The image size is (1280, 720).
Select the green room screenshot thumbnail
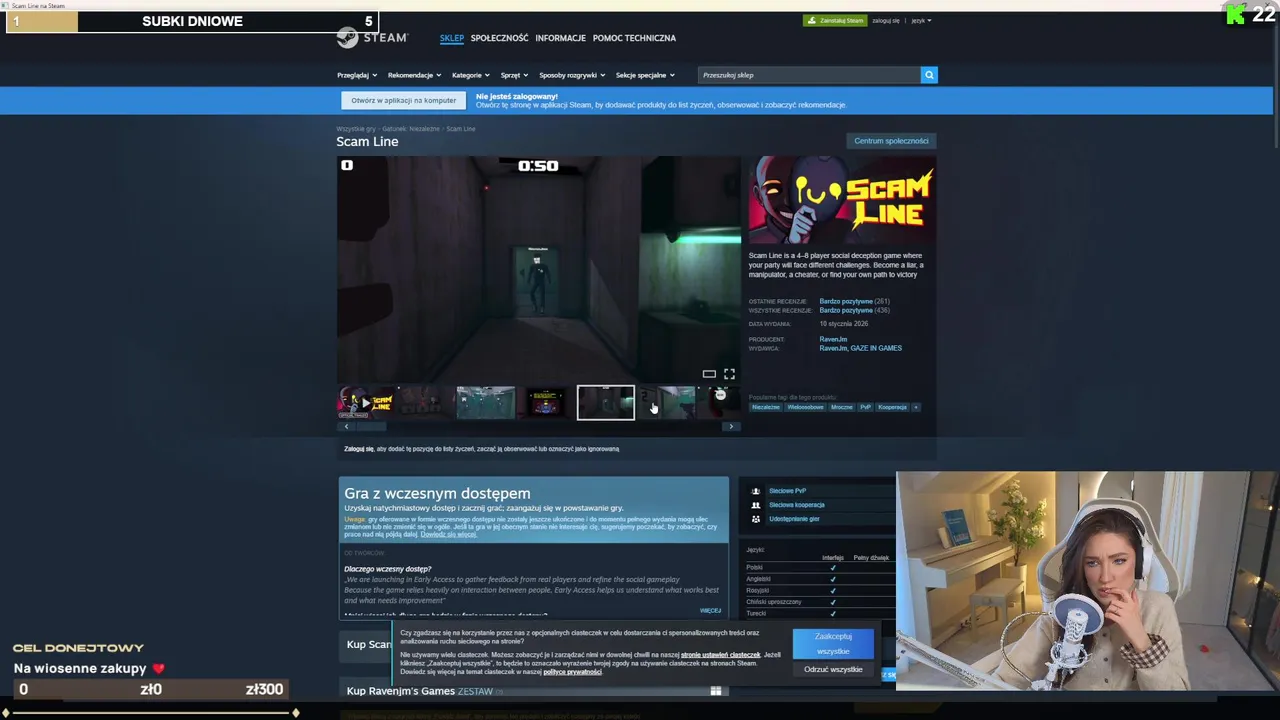pos(485,403)
